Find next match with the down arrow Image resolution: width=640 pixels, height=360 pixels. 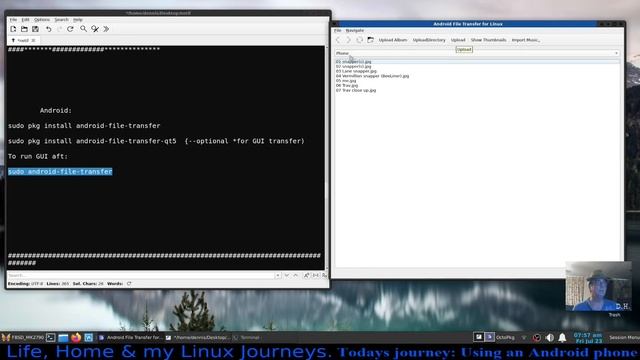pyautogui.click(x=287, y=276)
